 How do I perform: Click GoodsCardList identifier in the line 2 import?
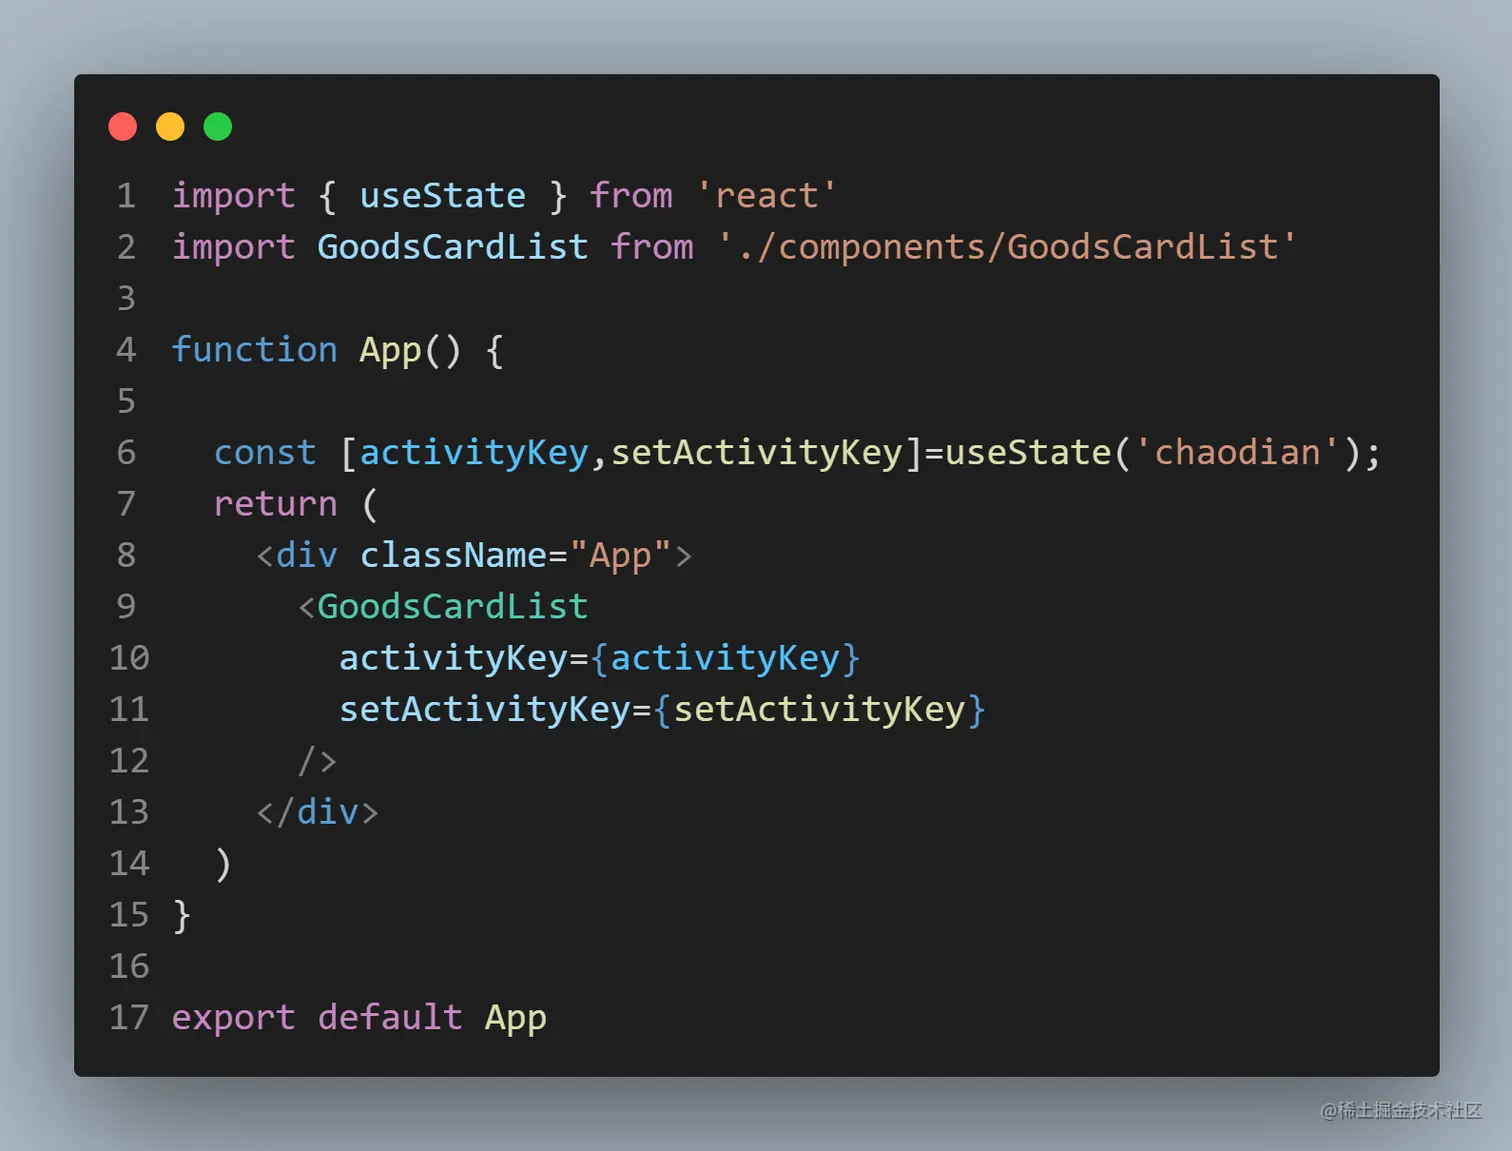pos(453,246)
